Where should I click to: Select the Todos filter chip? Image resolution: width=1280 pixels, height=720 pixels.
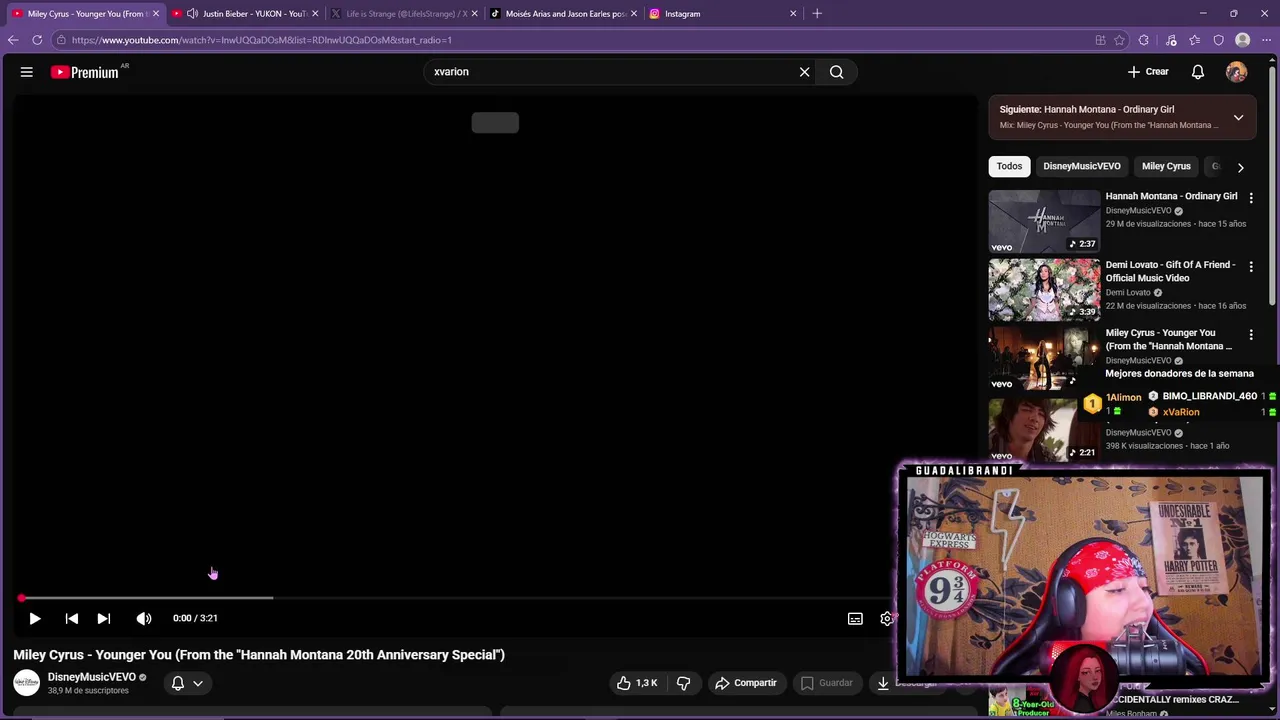1009,166
